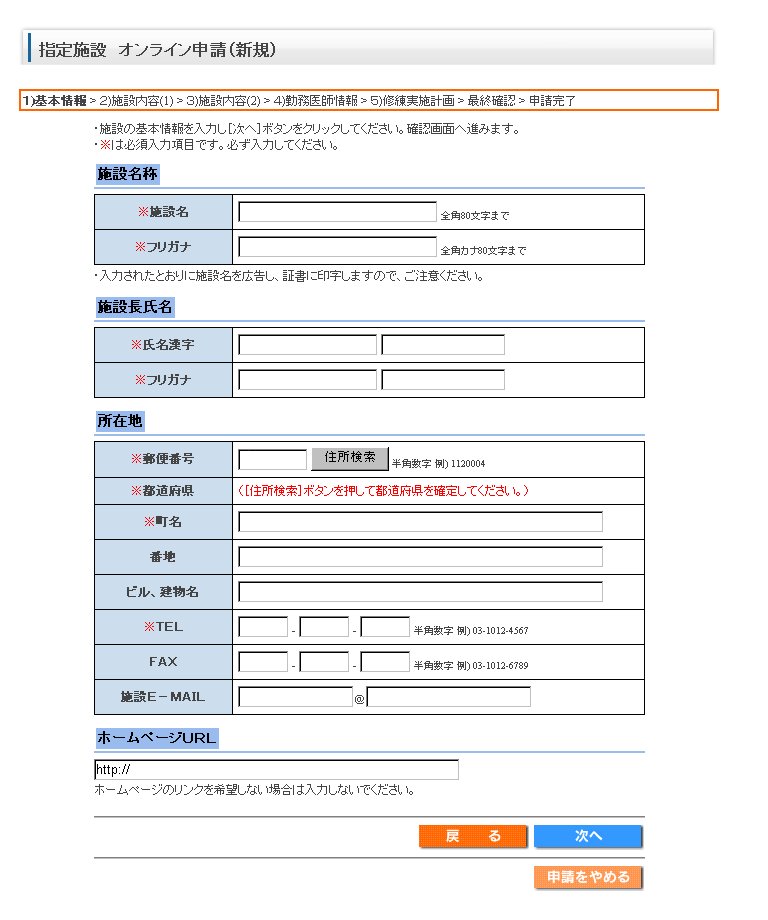Select the ビル、建物名 building name field
The height and width of the screenshot is (920, 768).
click(420, 592)
